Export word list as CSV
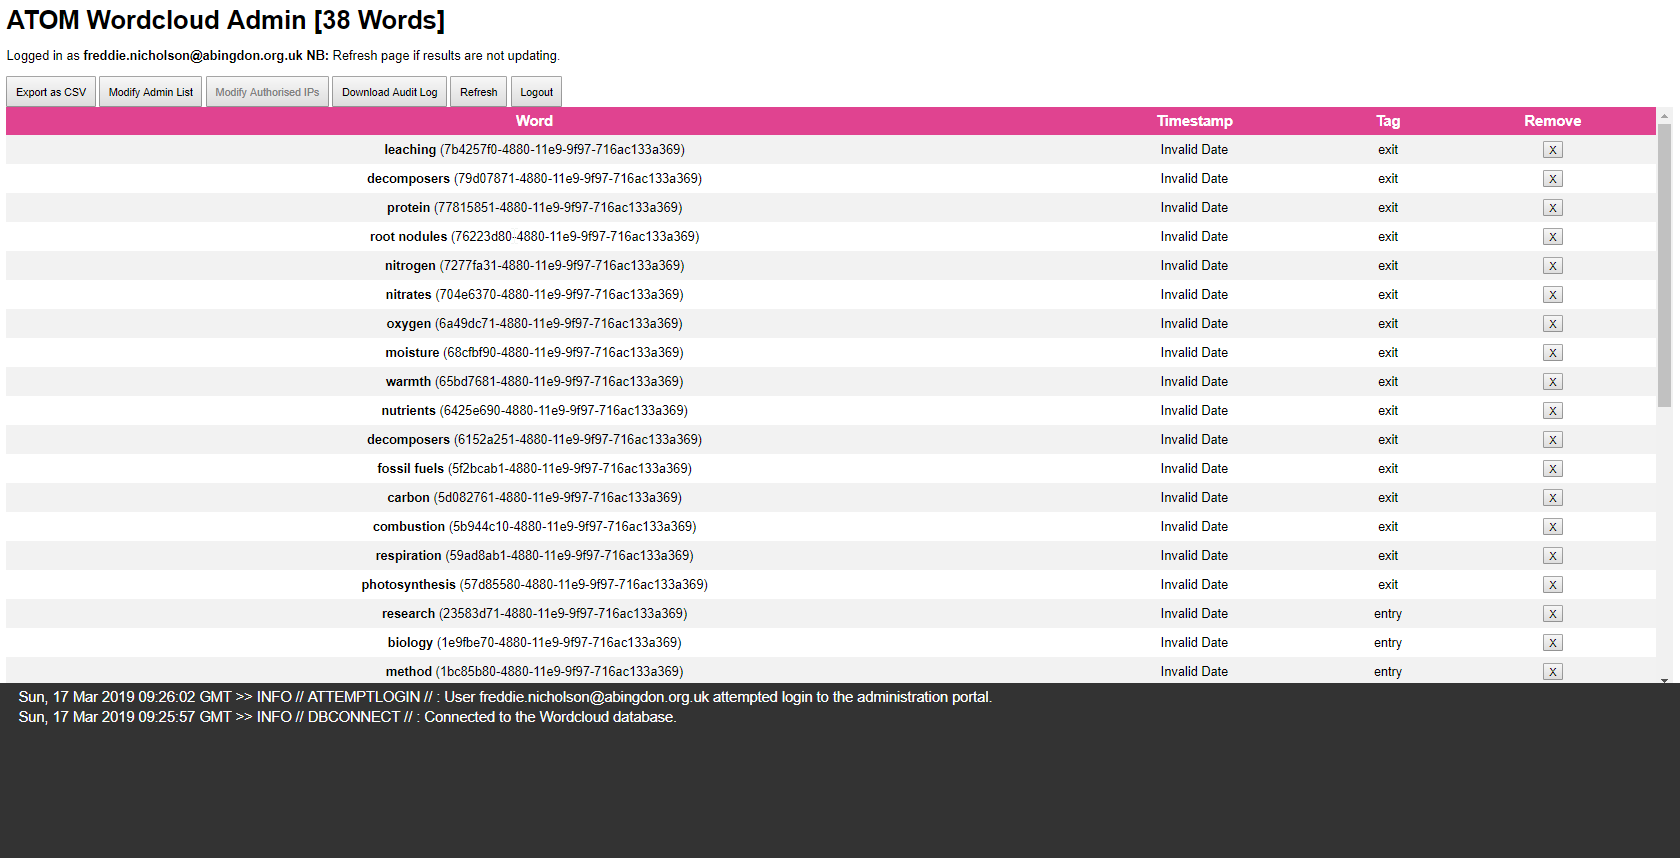 (x=51, y=92)
